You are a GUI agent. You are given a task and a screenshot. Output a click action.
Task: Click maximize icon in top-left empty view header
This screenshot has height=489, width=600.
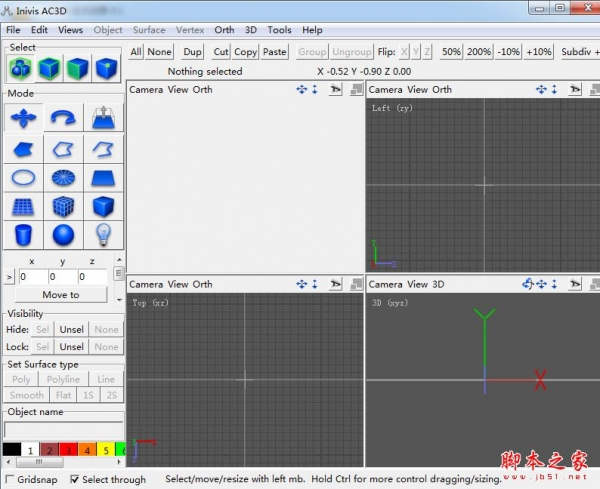[x=357, y=90]
